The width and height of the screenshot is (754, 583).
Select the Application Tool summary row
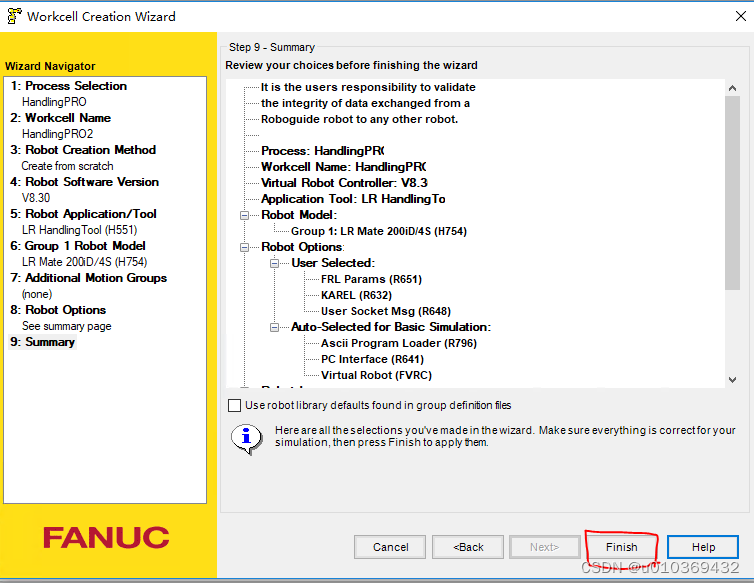tap(353, 199)
